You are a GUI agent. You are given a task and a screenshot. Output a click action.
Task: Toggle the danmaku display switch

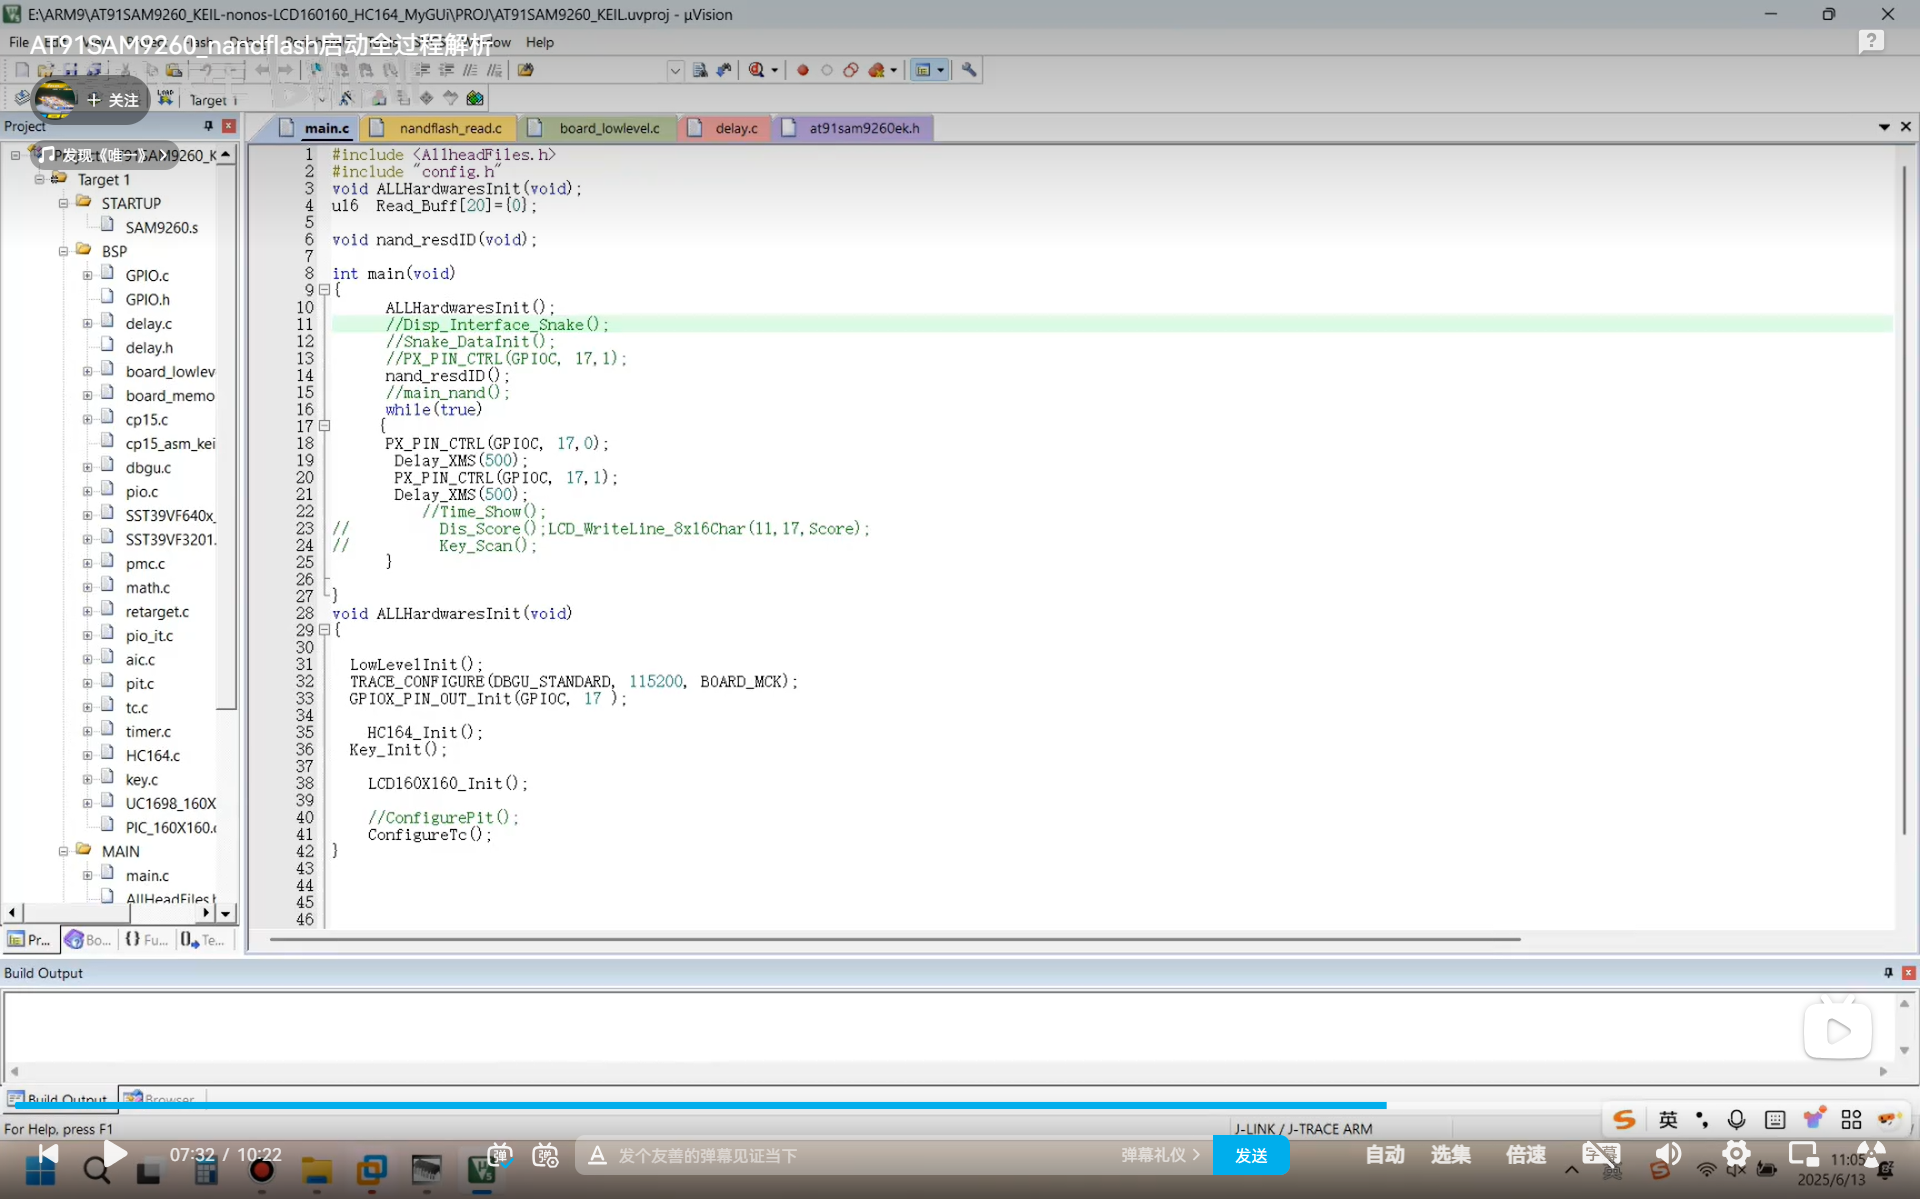[499, 1155]
